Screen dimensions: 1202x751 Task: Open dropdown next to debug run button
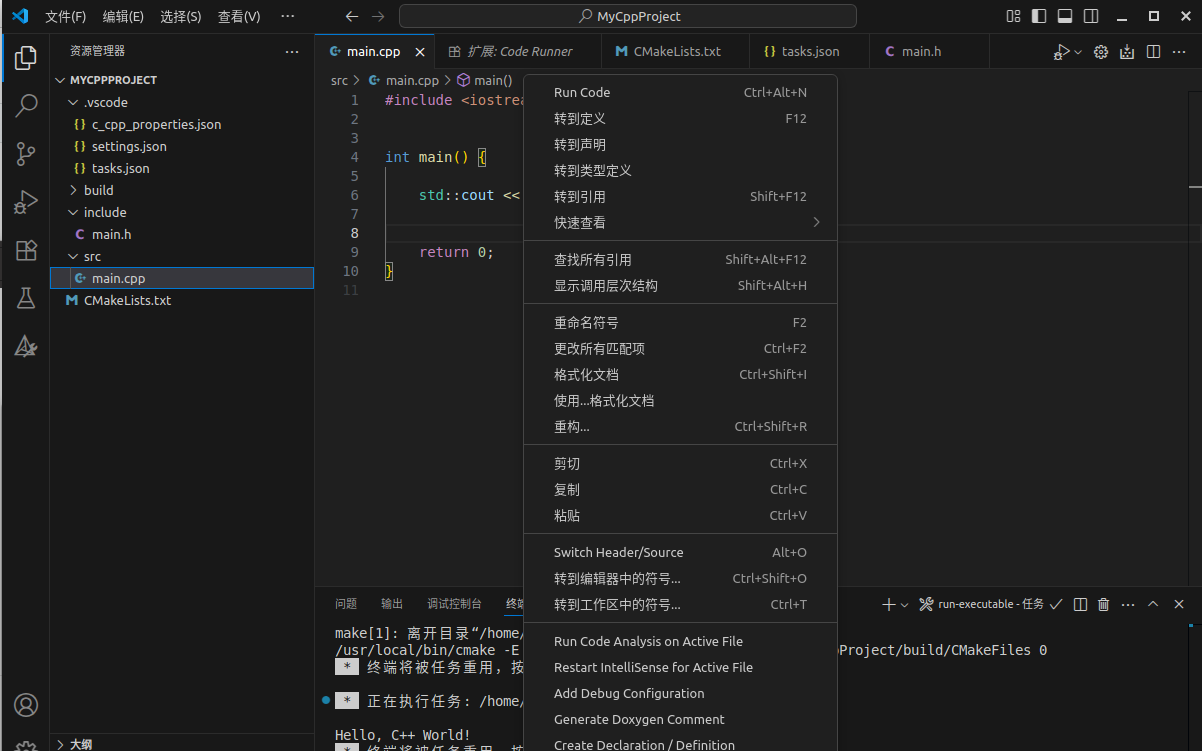pos(1078,52)
